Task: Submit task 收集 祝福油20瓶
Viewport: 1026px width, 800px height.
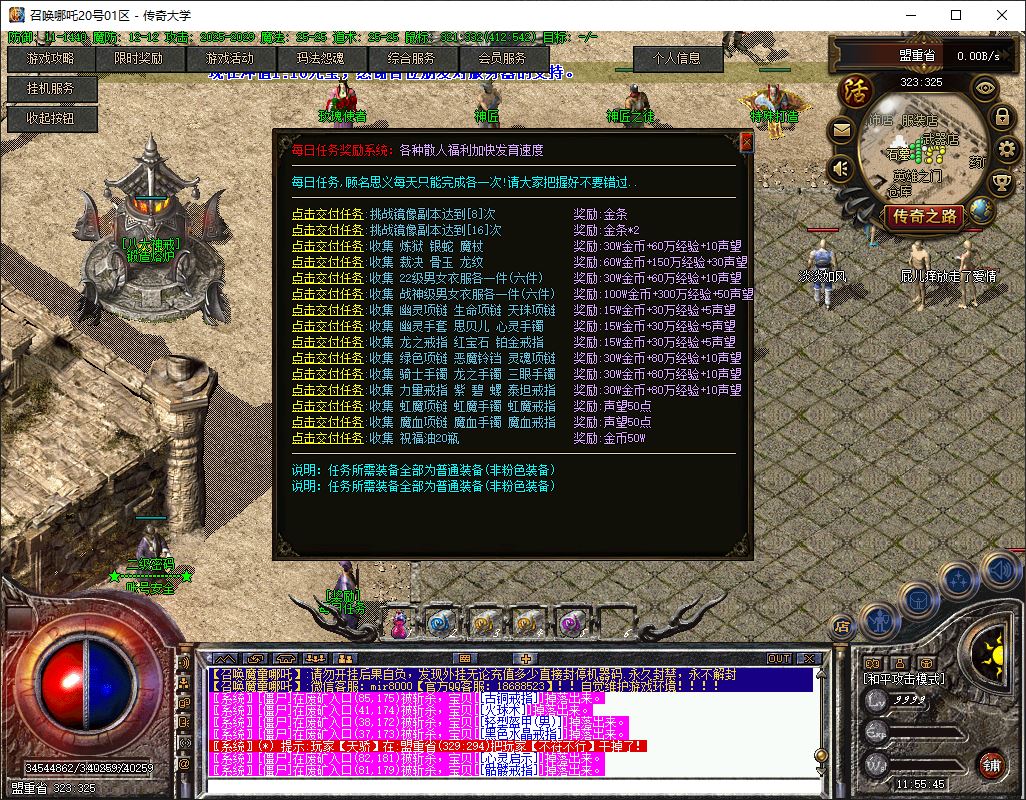Action: [x=327, y=438]
